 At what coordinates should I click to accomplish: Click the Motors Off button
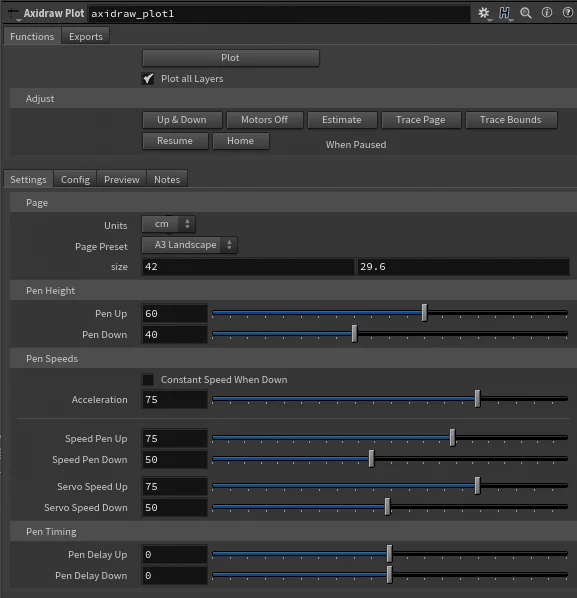point(265,120)
